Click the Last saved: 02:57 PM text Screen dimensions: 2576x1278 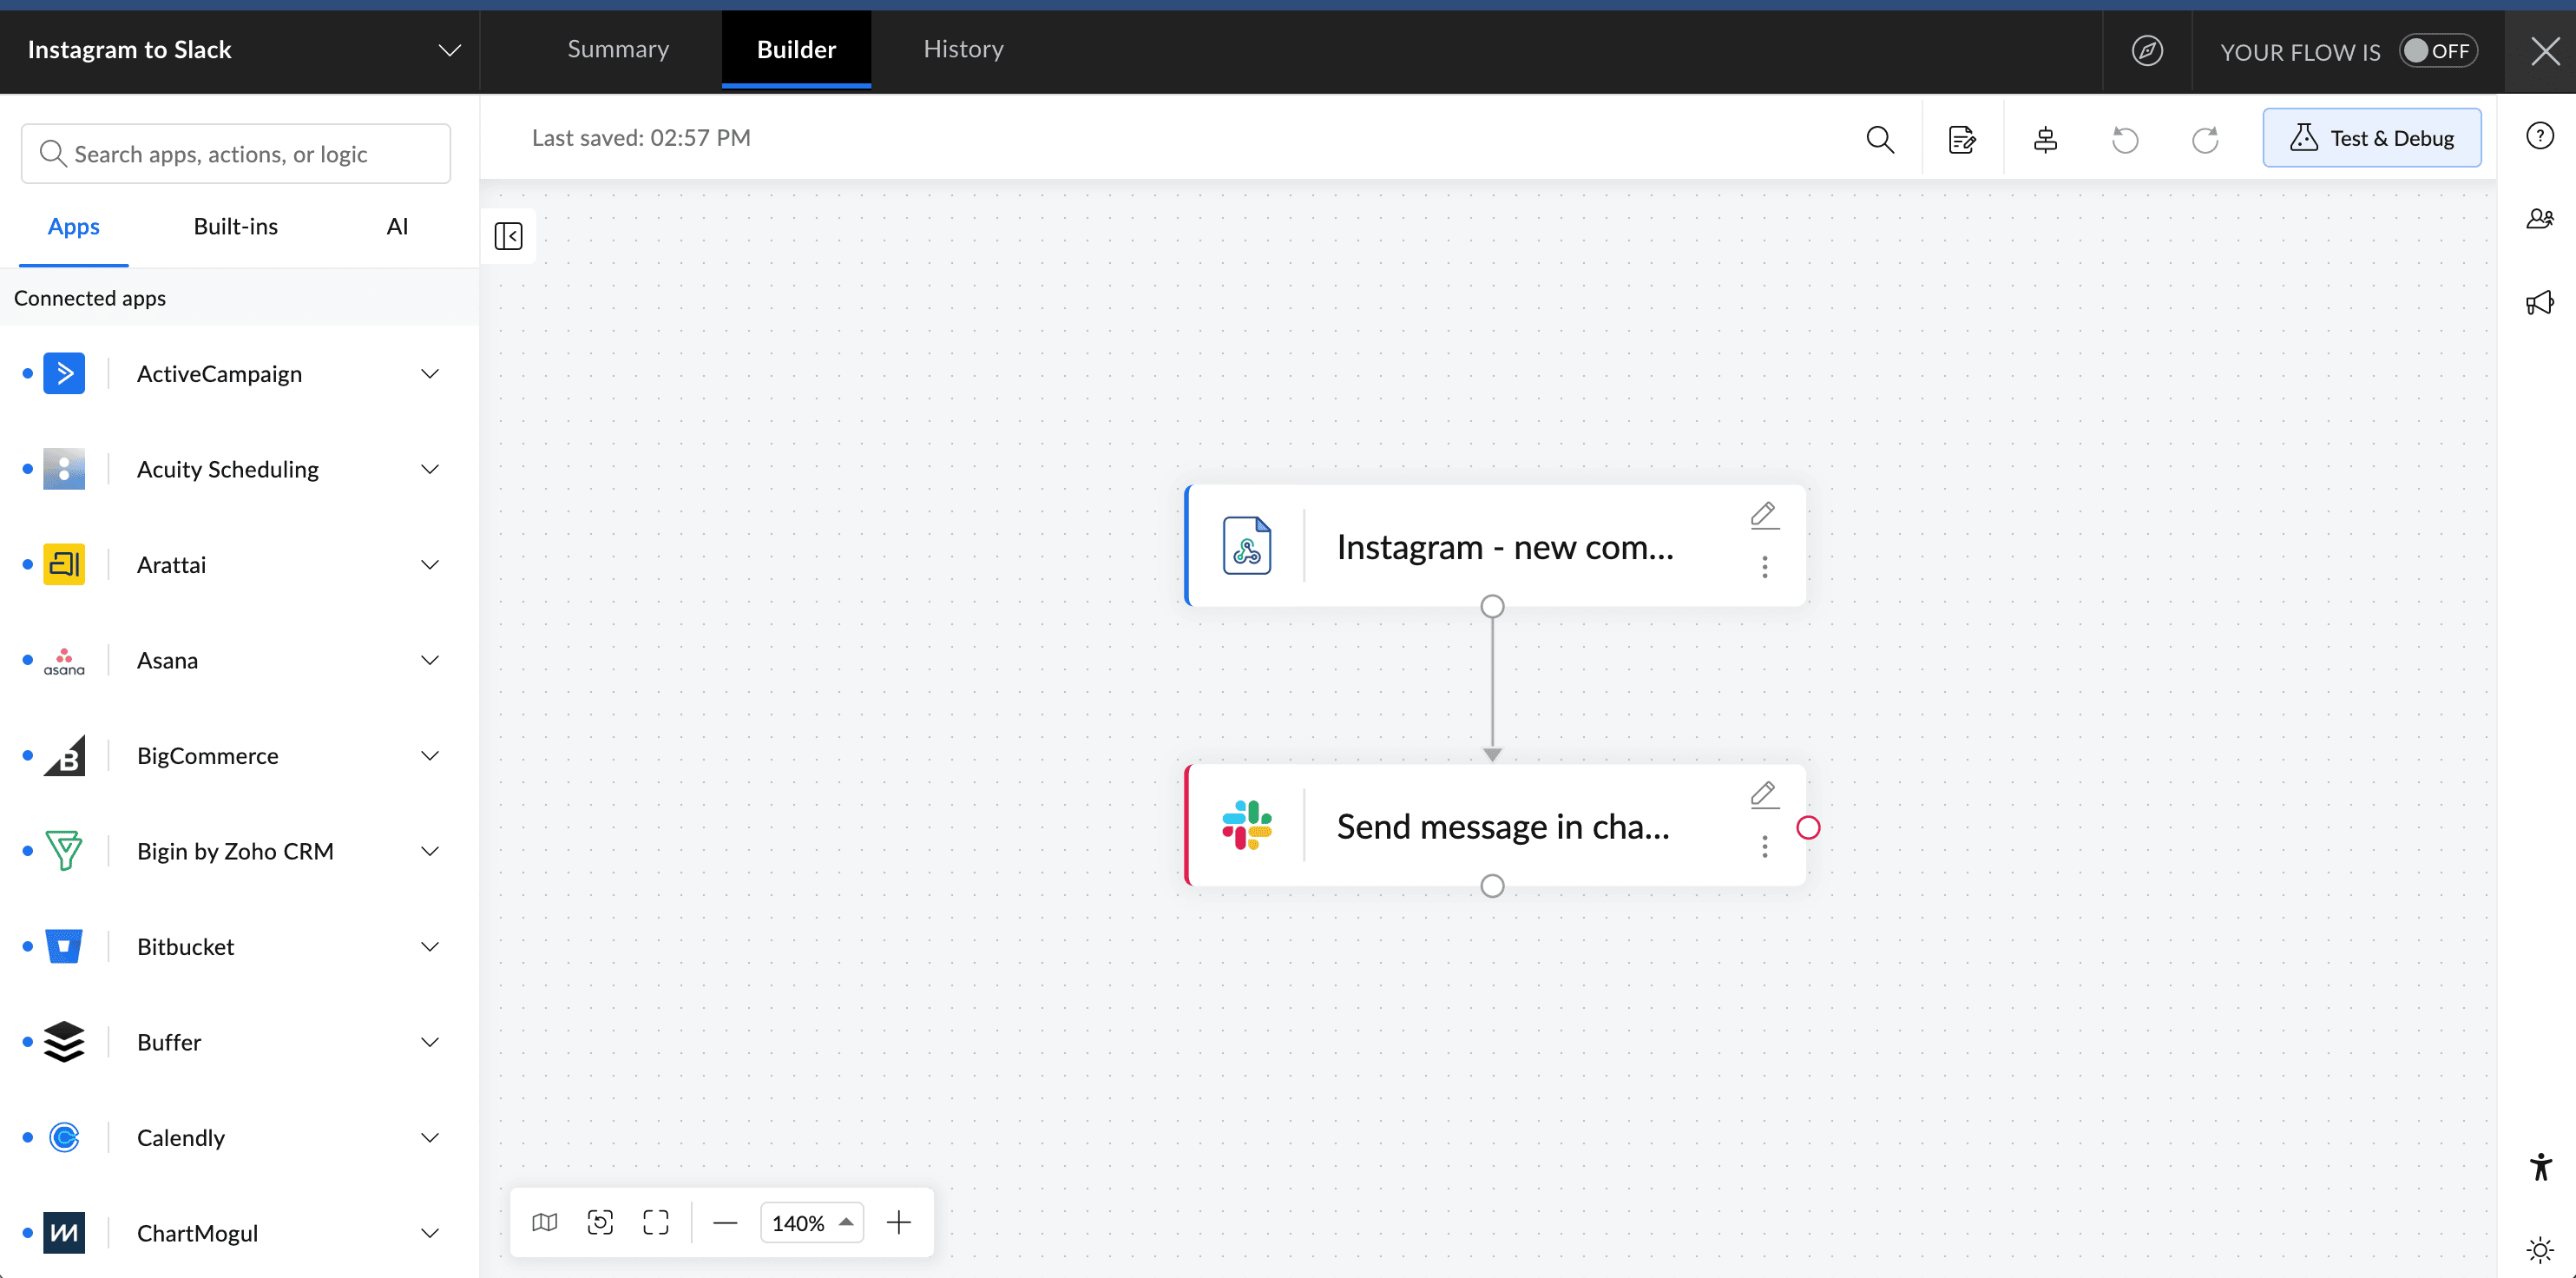click(641, 138)
